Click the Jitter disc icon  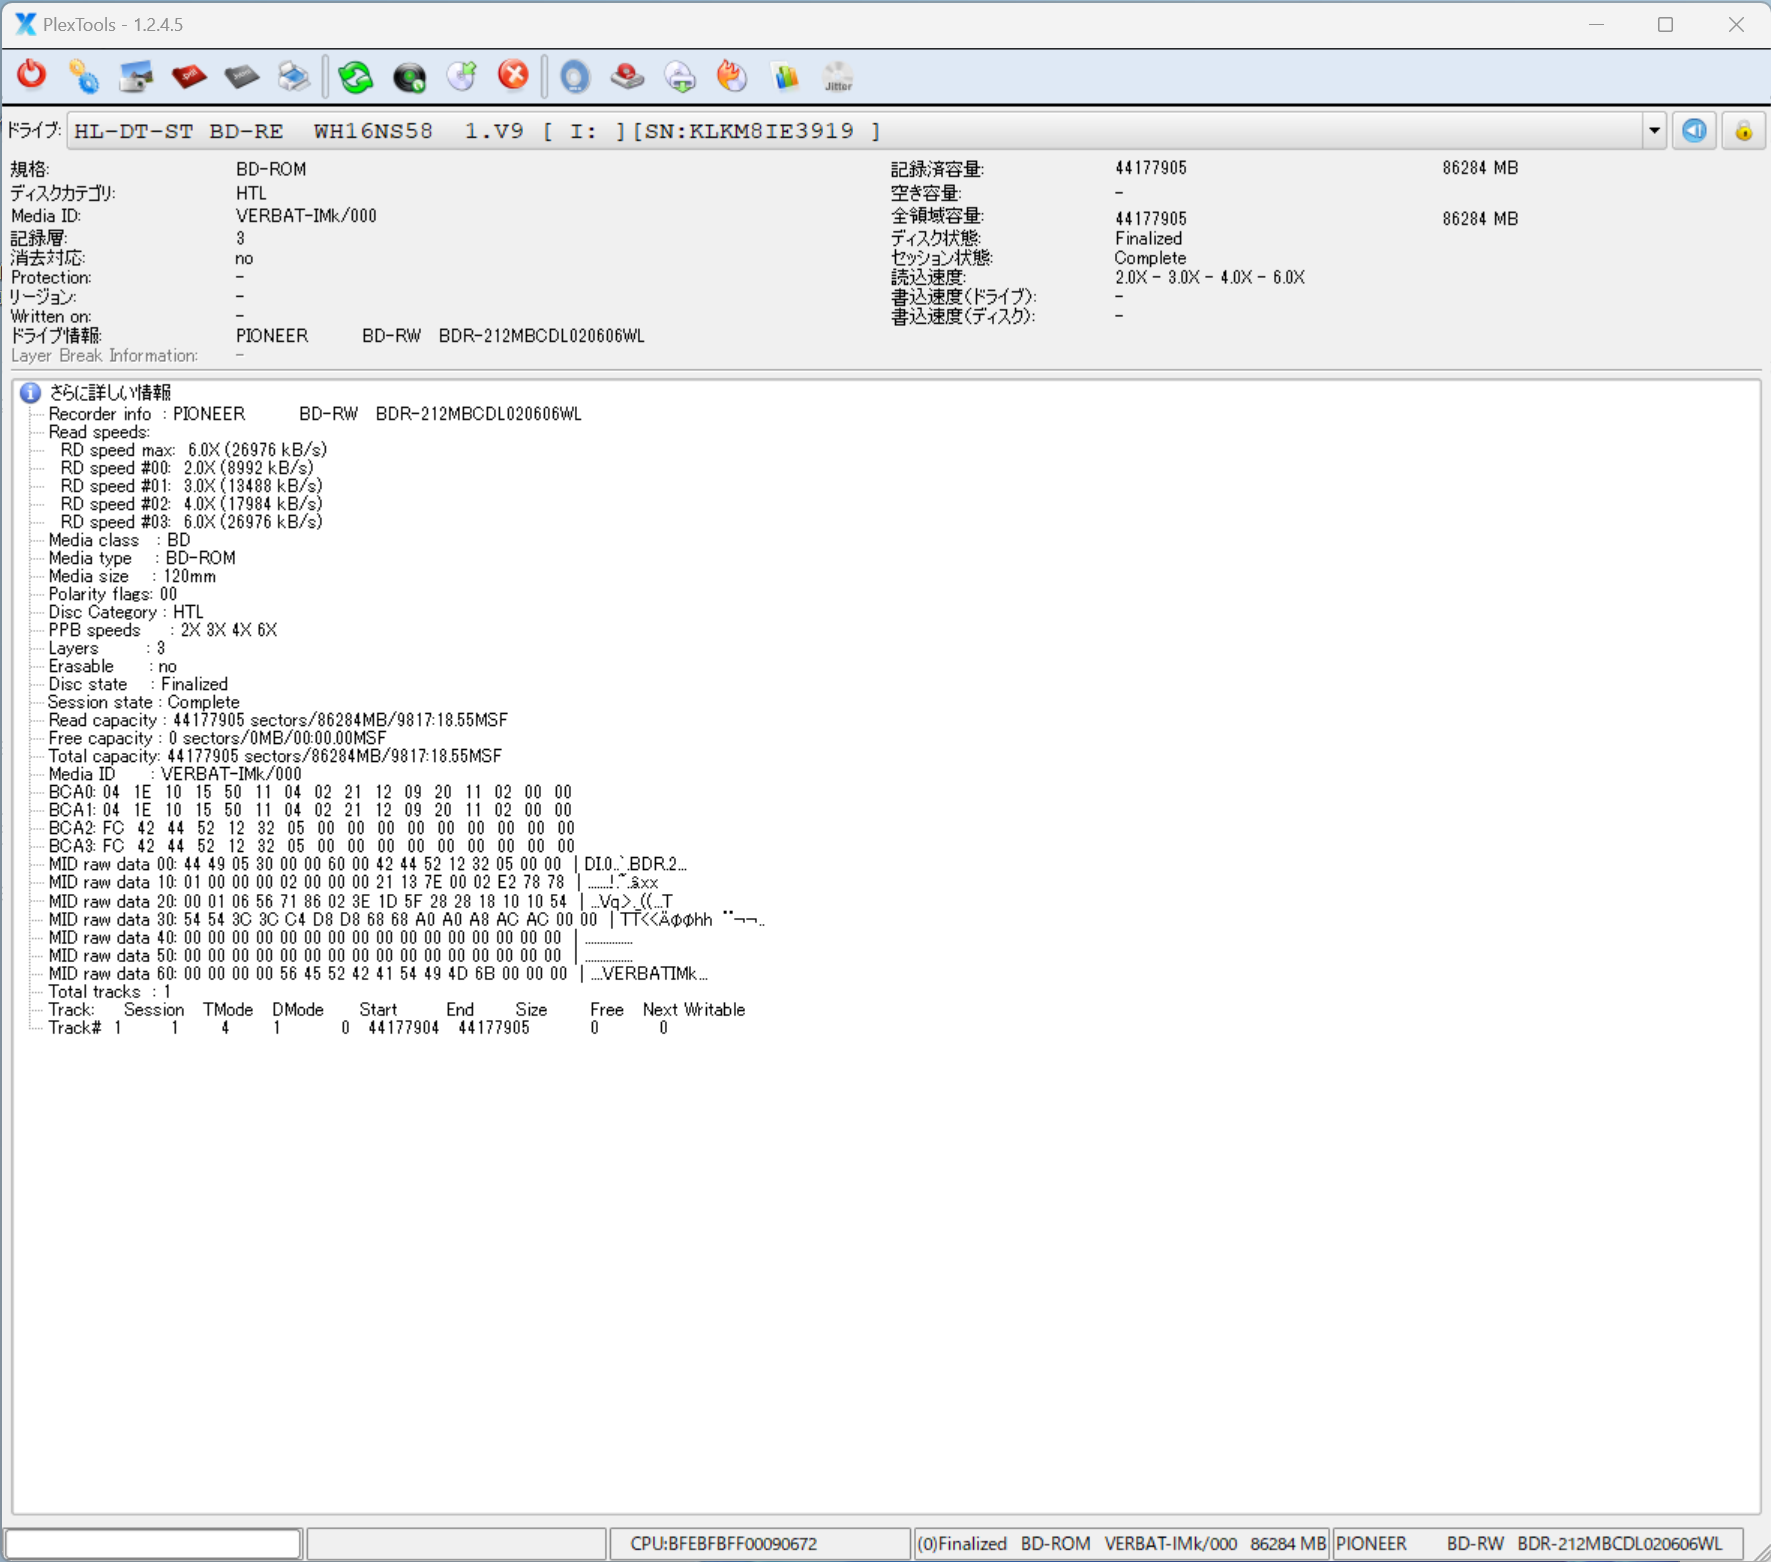click(x=838, y=76)
